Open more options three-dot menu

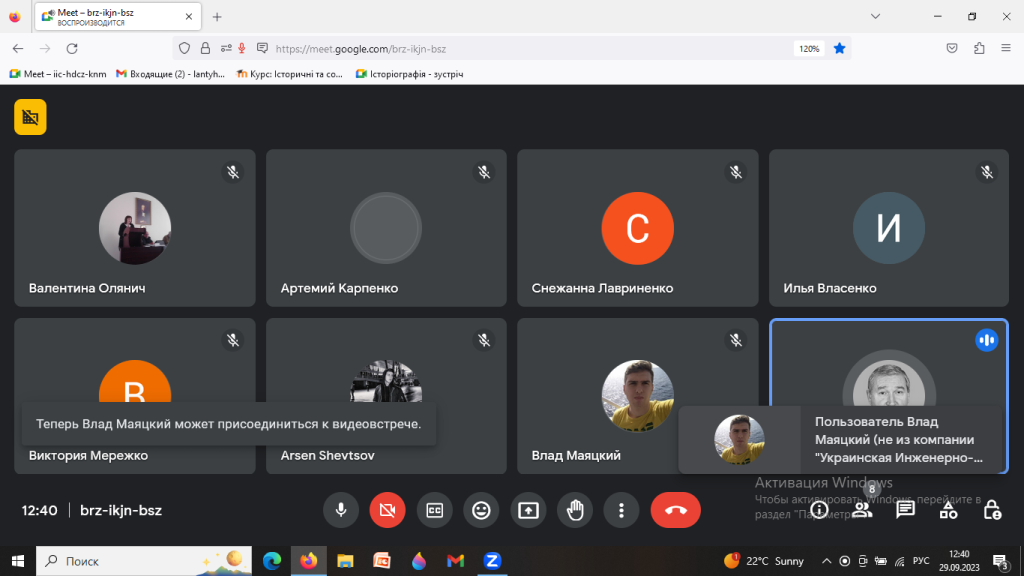(x=621, y=510)
